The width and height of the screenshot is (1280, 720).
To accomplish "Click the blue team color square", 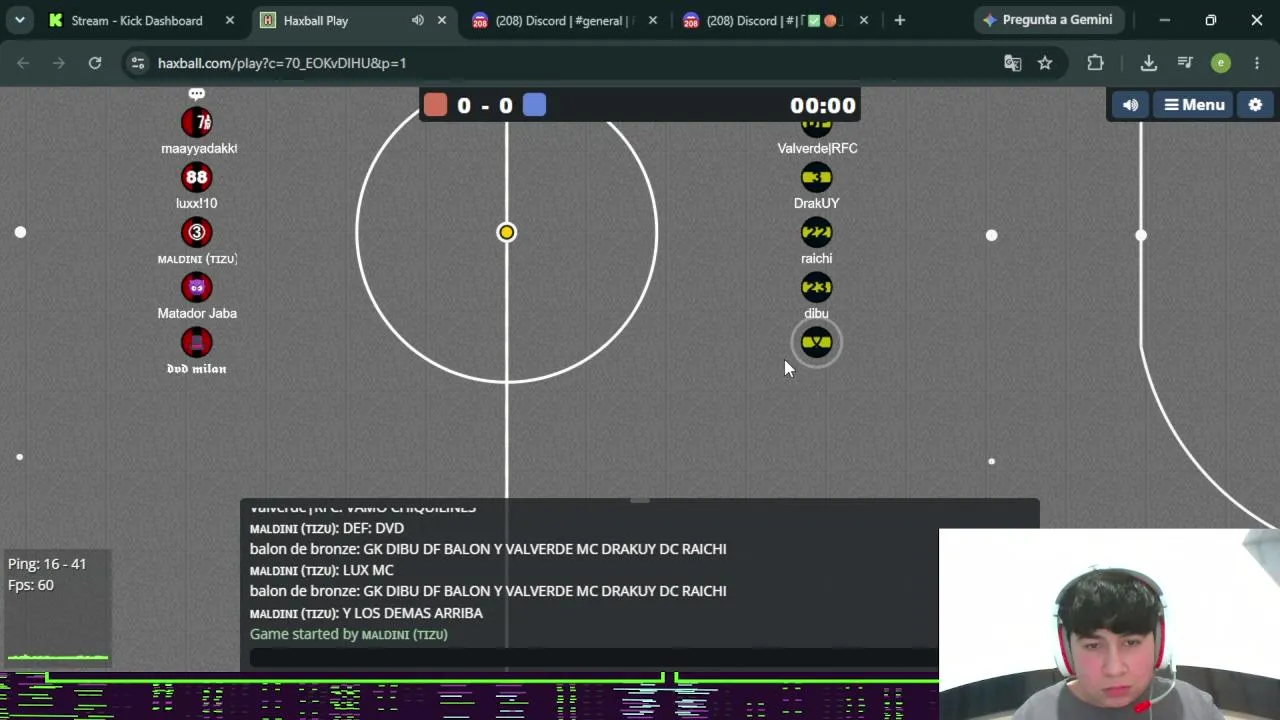I will click(534, 105).
